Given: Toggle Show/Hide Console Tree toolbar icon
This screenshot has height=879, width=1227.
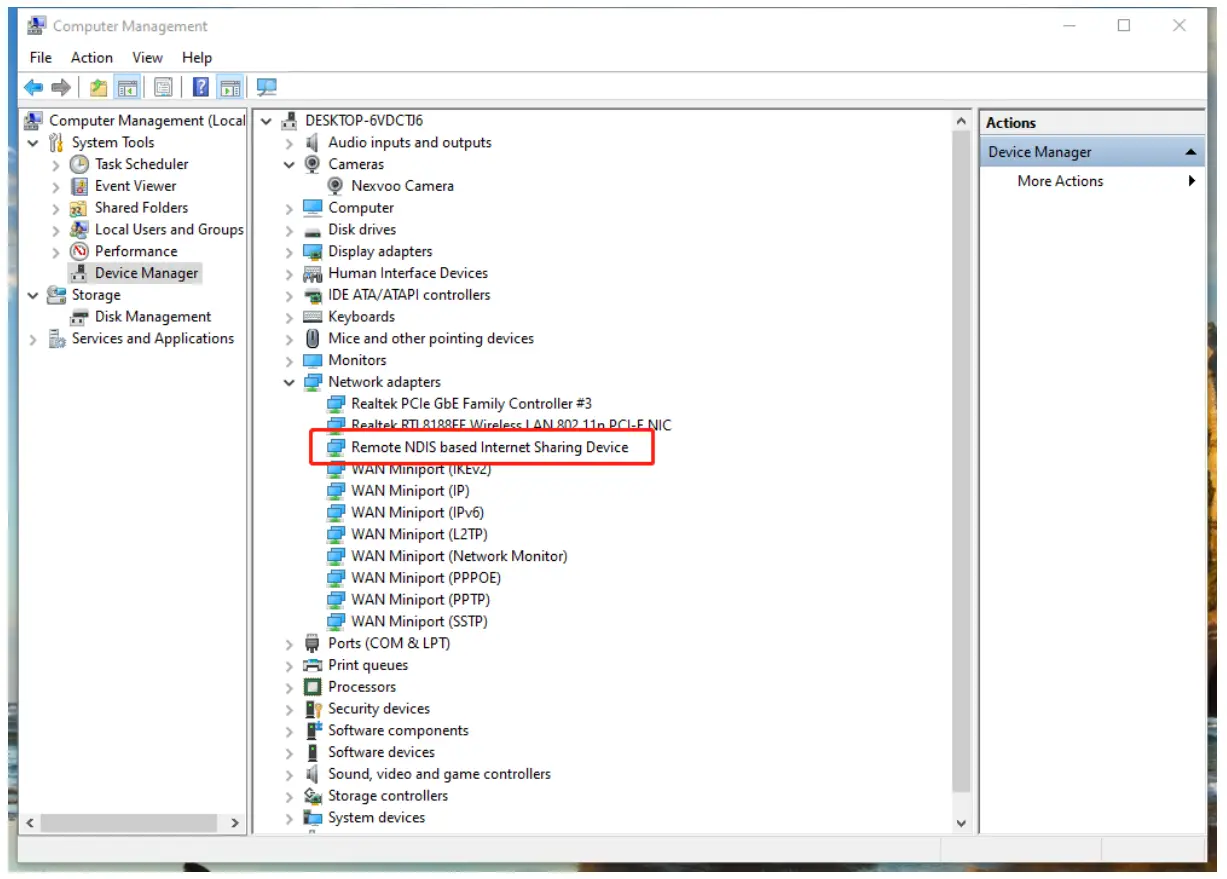Looking at the screenshot, I should coord(127,88).
